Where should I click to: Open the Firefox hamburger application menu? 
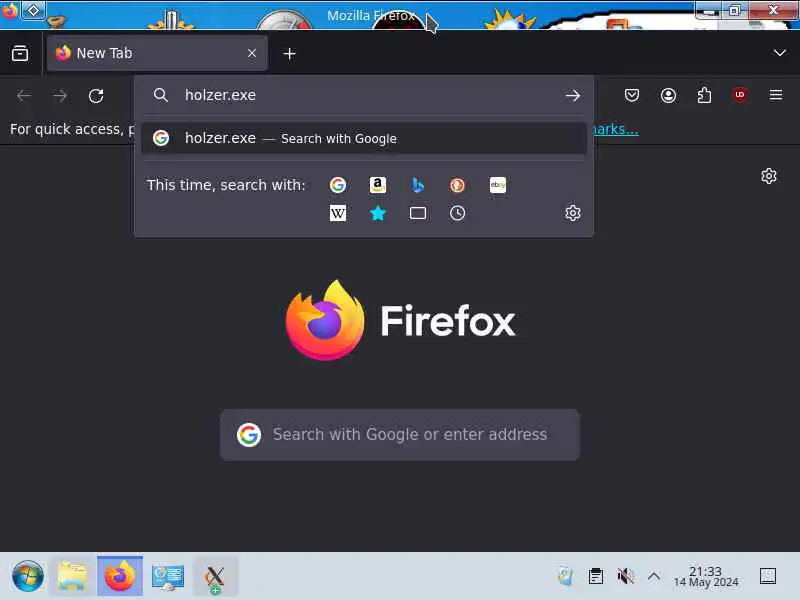pyautogui.click(x=776, y=95)
